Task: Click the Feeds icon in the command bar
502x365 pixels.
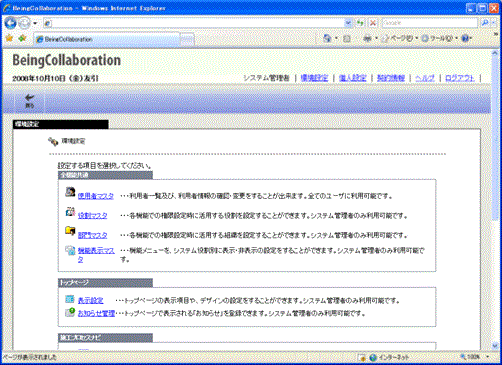Action: click(347, 39)
